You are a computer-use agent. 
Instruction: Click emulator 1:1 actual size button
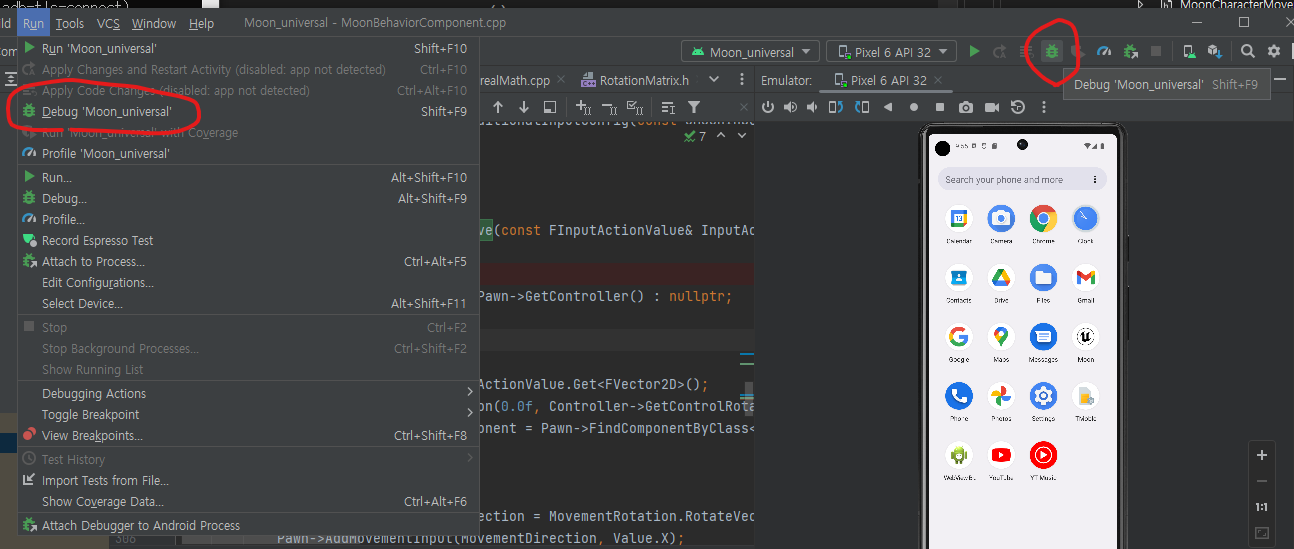point(1262,507)
